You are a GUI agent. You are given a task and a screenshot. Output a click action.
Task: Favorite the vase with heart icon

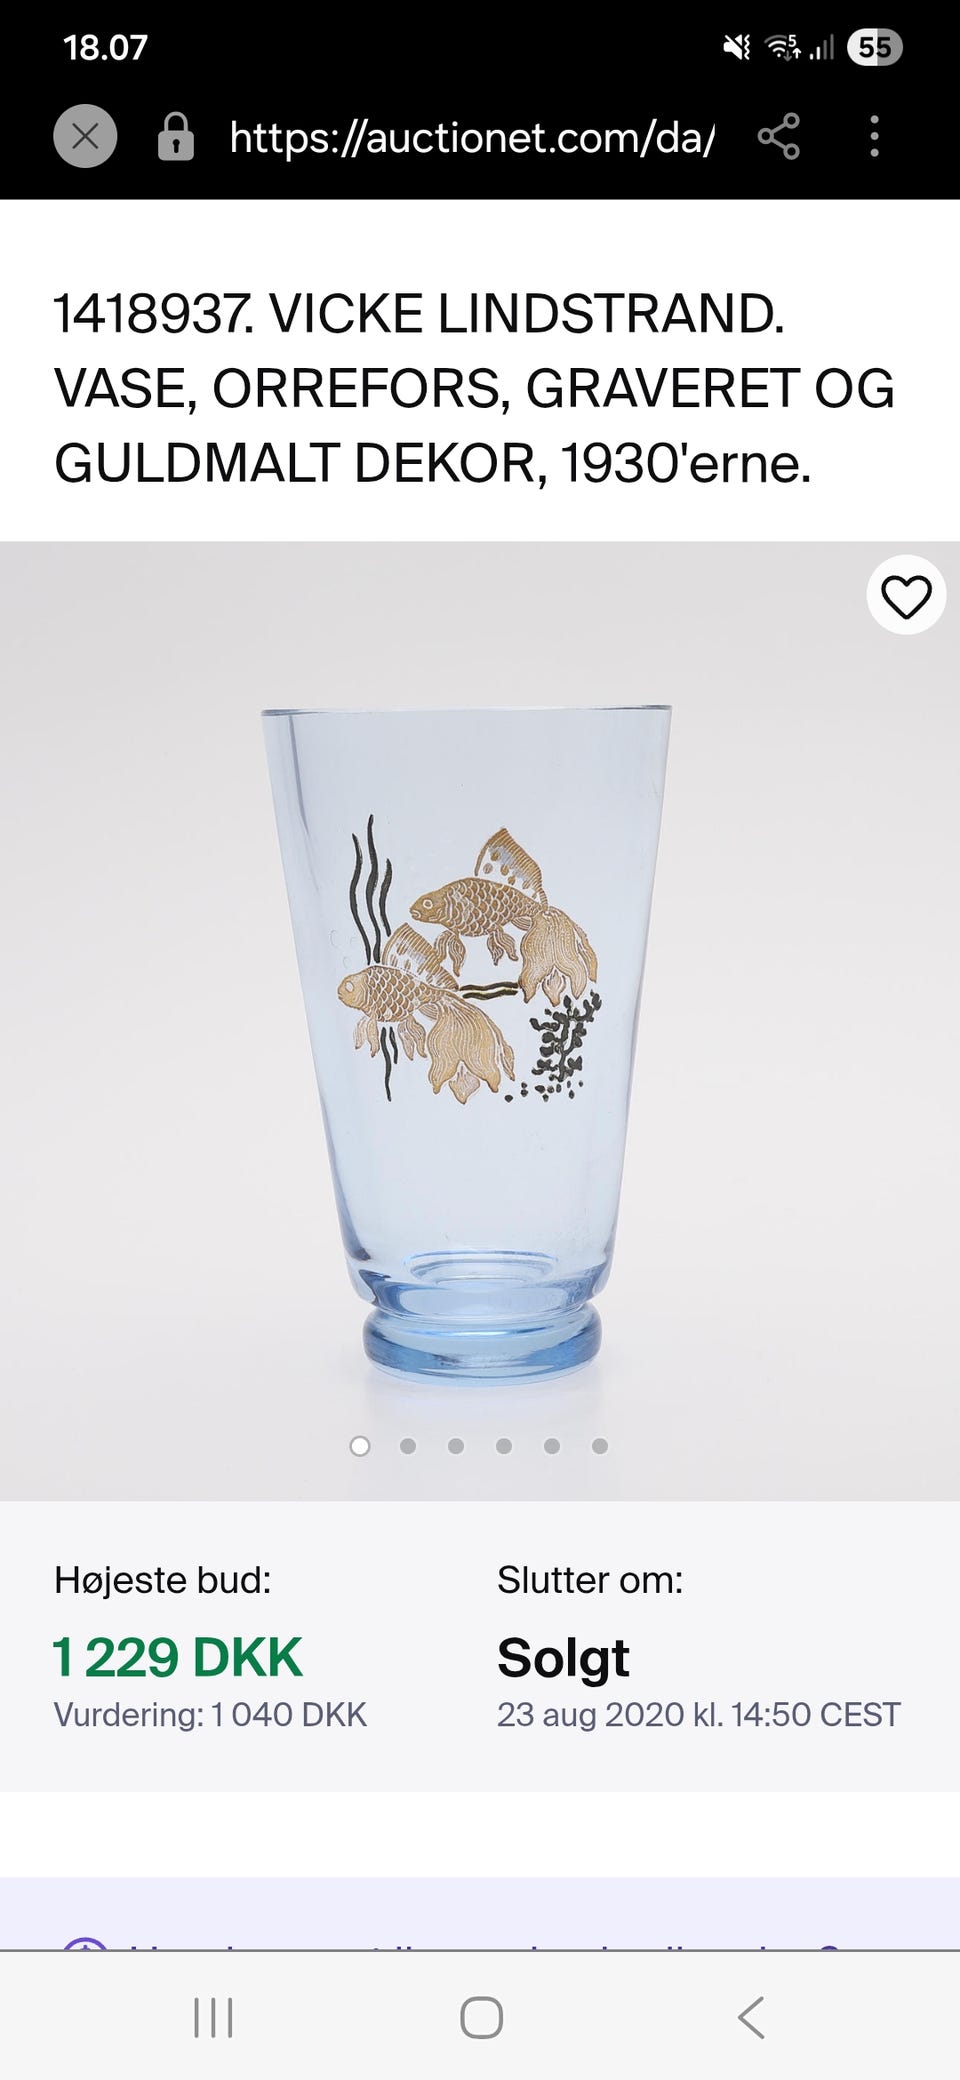(x=906, y=595)
